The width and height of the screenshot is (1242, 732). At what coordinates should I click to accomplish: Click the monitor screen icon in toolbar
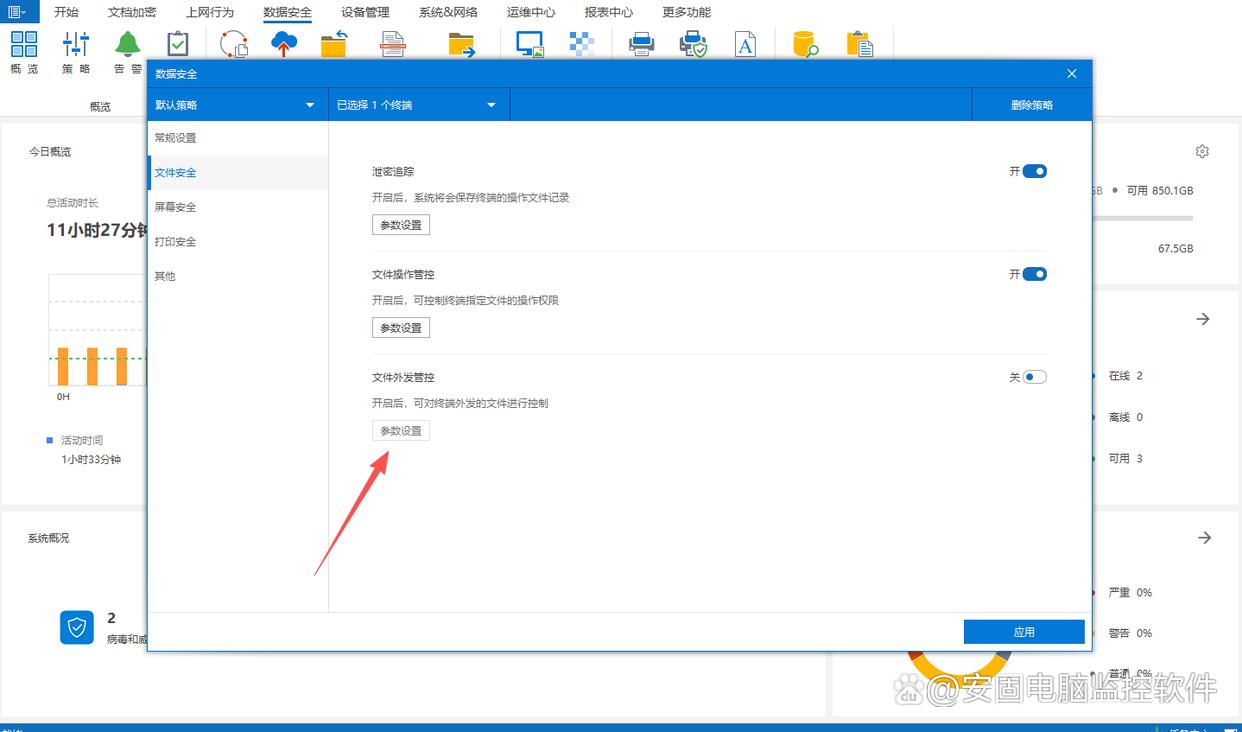(529, 44)
